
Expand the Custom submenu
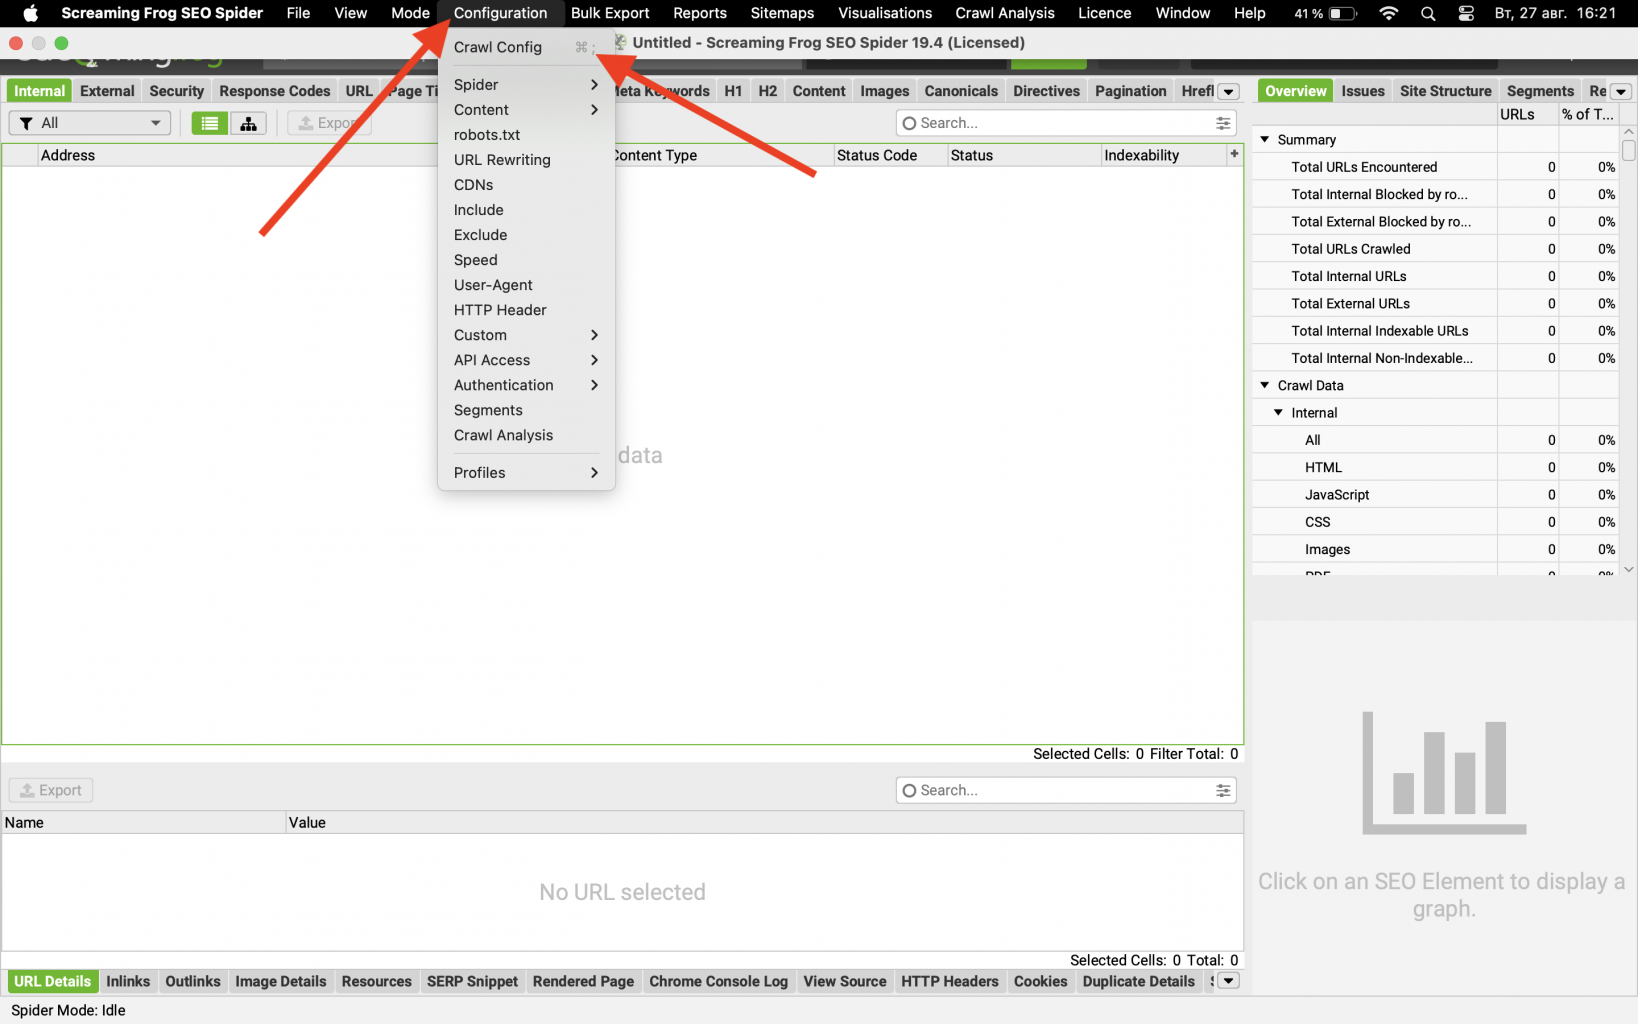[526, 335]
